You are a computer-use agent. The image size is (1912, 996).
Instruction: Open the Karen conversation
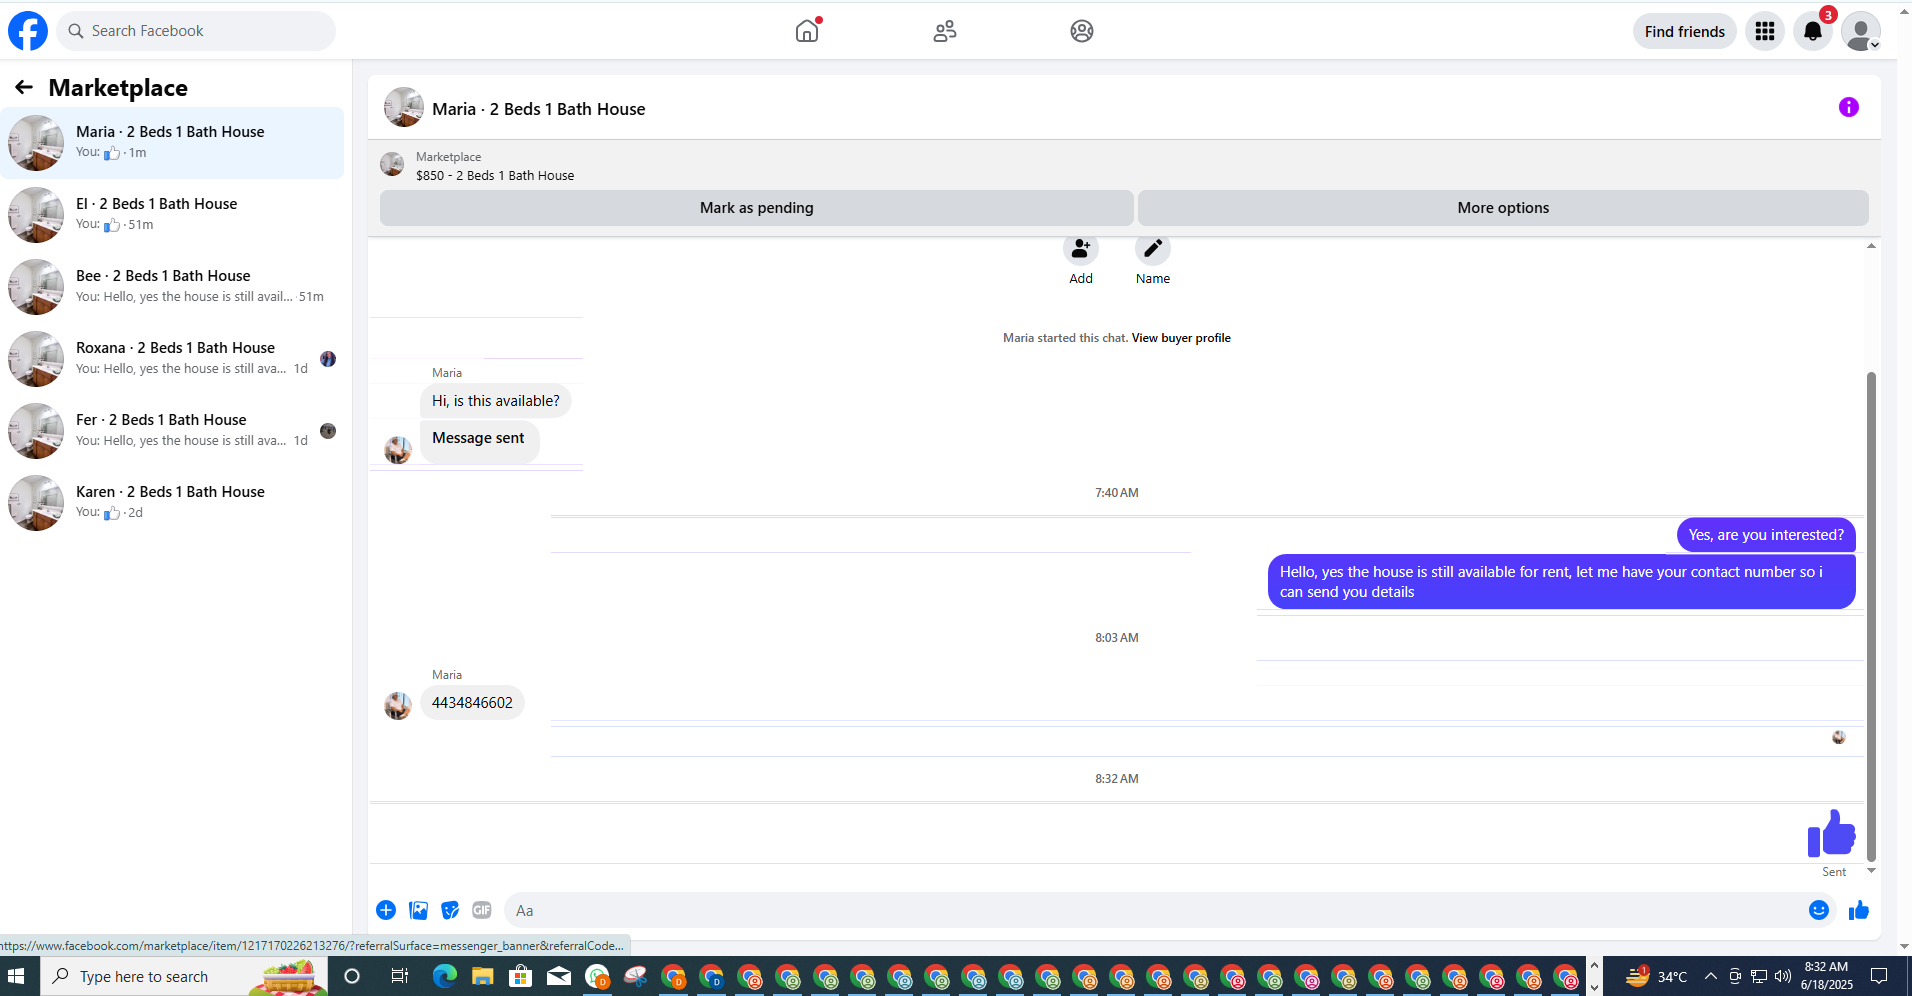tap(172, 503)
